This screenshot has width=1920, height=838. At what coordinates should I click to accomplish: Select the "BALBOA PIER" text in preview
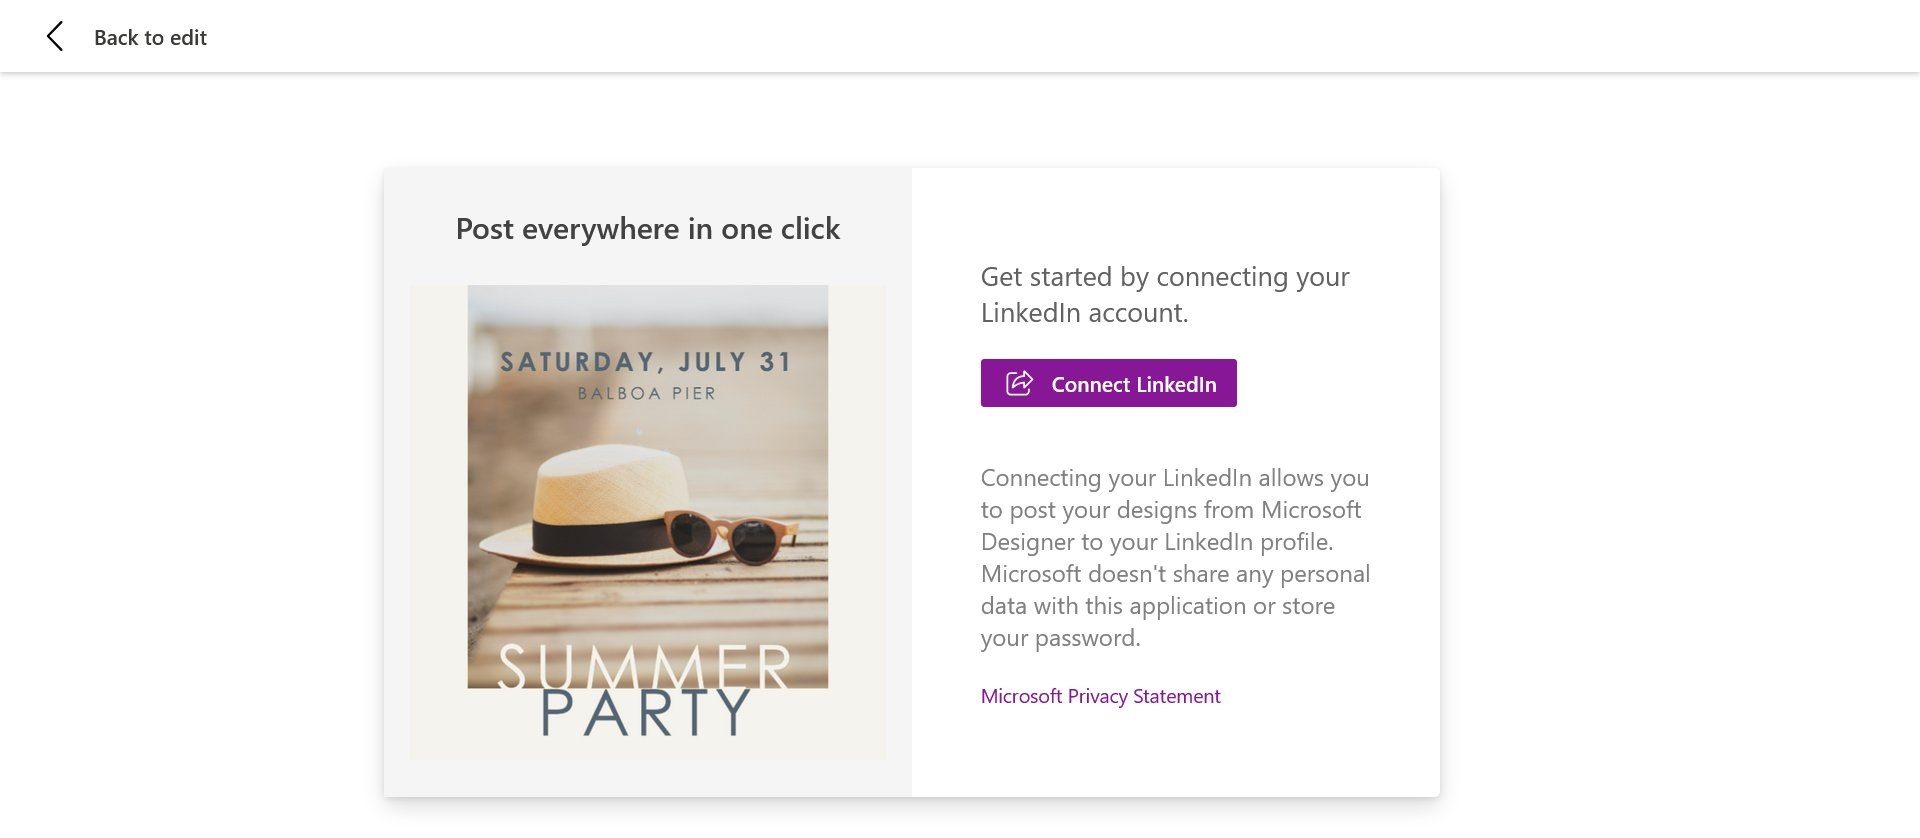pyautogui.click(x=647, y=394)
